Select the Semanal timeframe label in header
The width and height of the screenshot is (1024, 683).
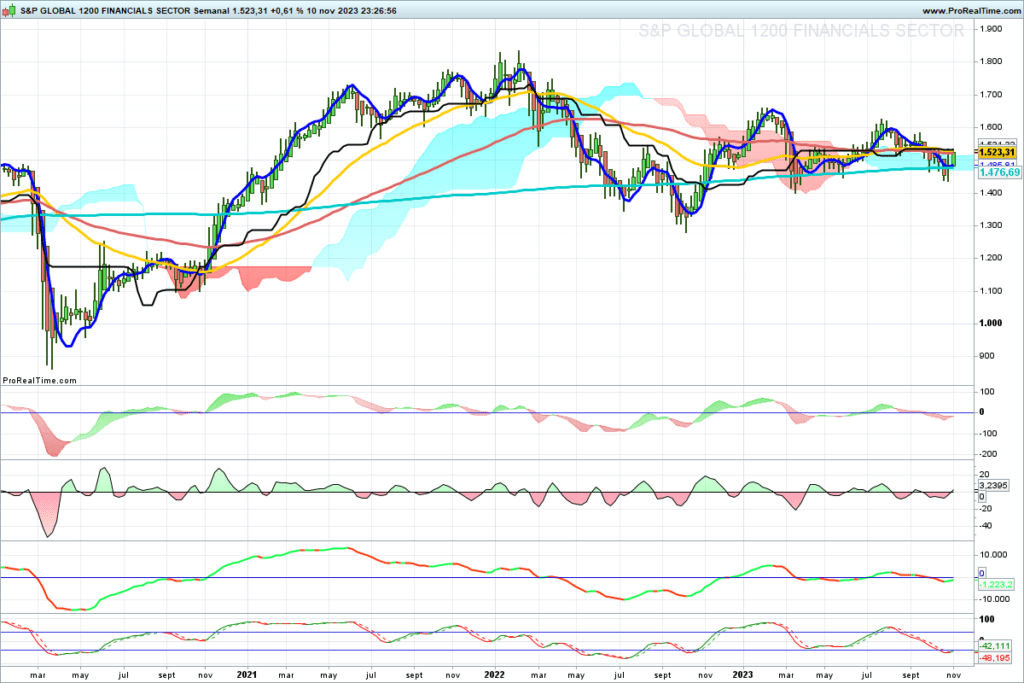click(212, 11)
